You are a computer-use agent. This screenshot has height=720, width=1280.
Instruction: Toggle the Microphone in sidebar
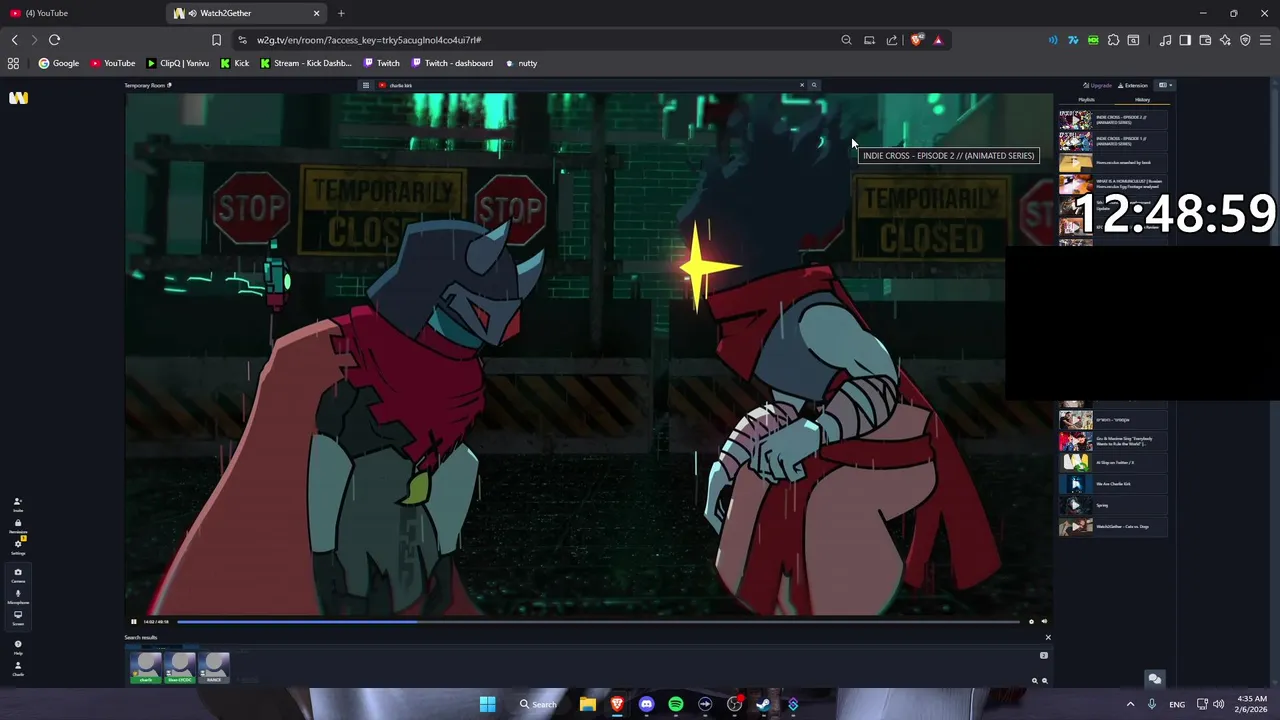point(17,596)
